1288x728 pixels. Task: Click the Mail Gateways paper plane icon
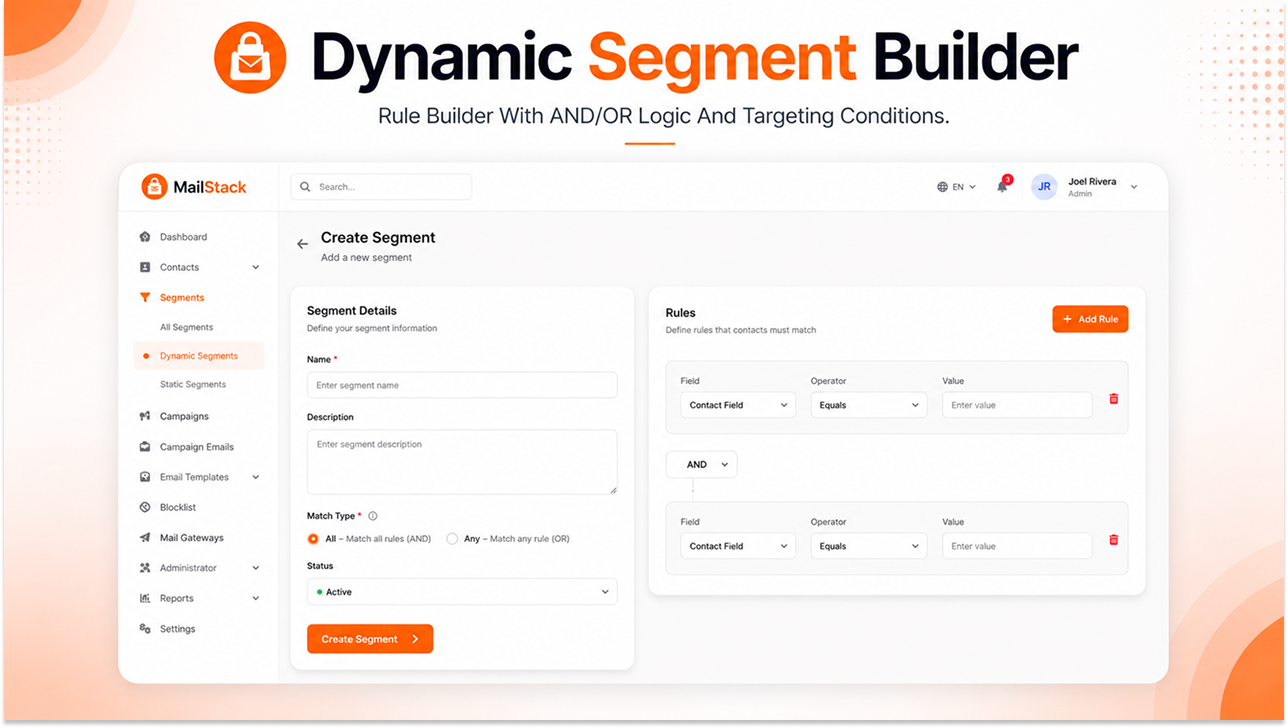click(145, 538)
